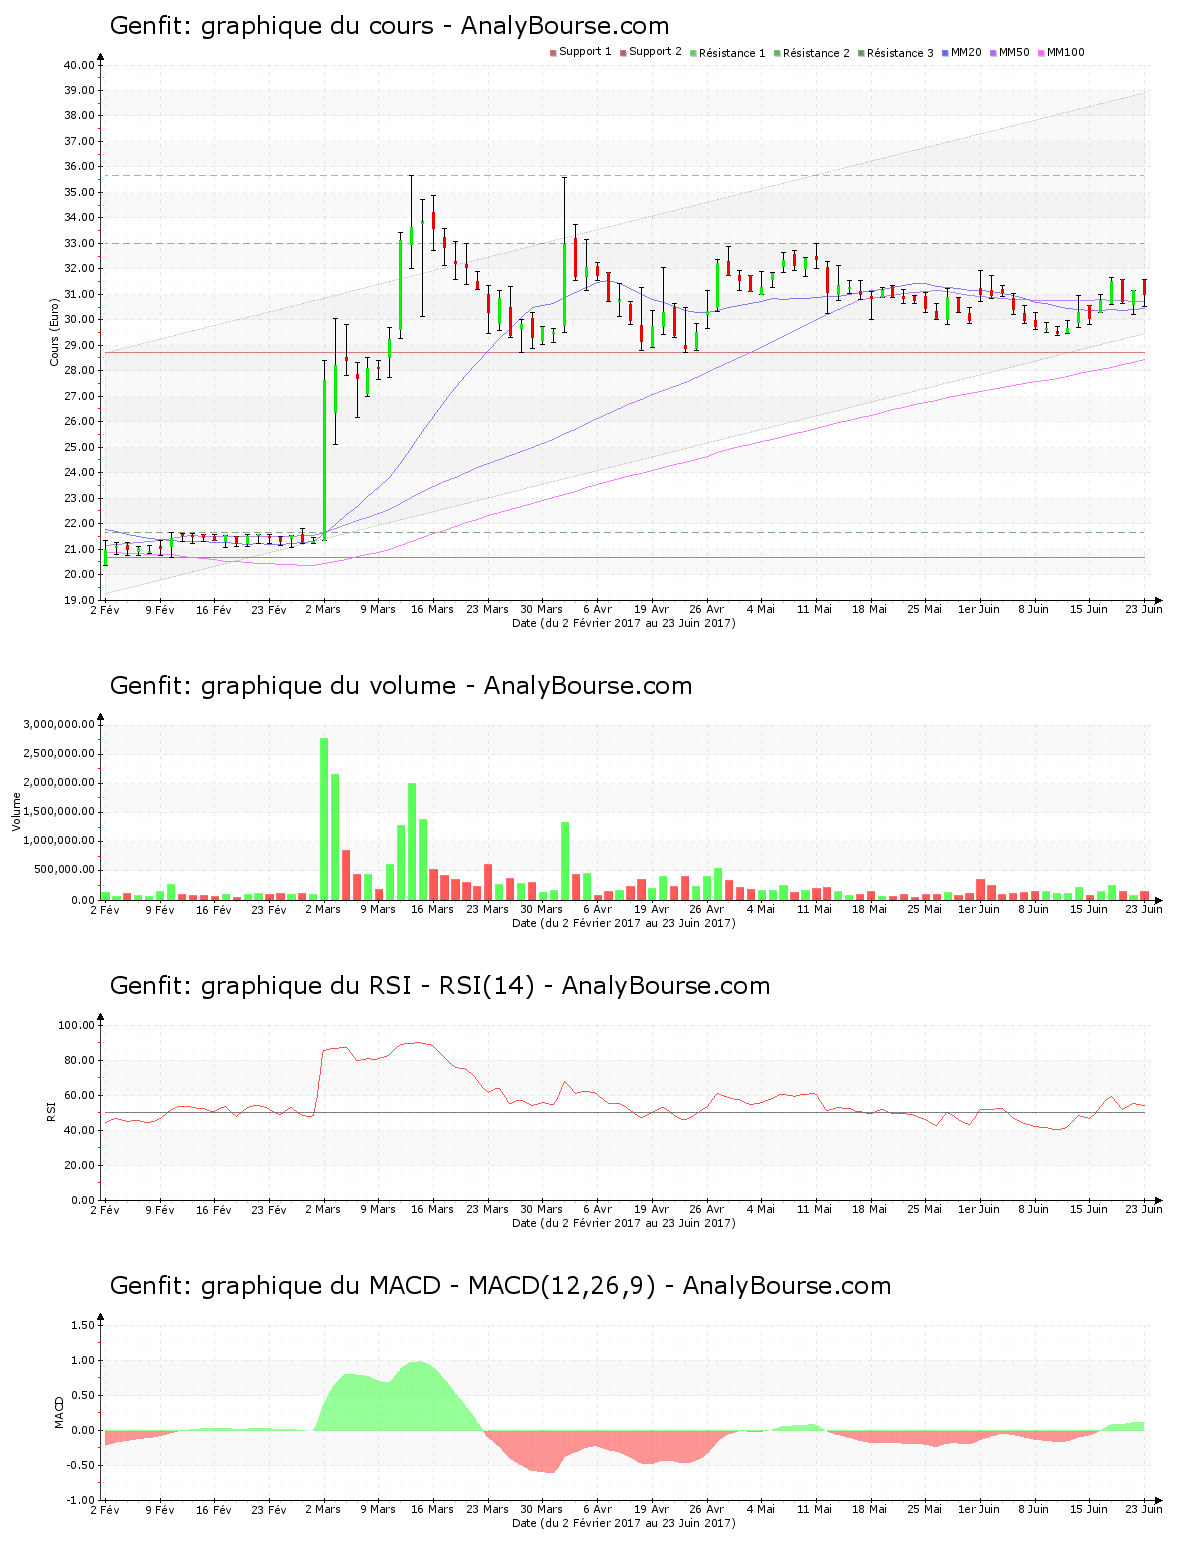The image size is (1200, 1550).
Task: Click the -0.50 MACD axis value
Action: pyautogui.click(x=80, y=1465)
